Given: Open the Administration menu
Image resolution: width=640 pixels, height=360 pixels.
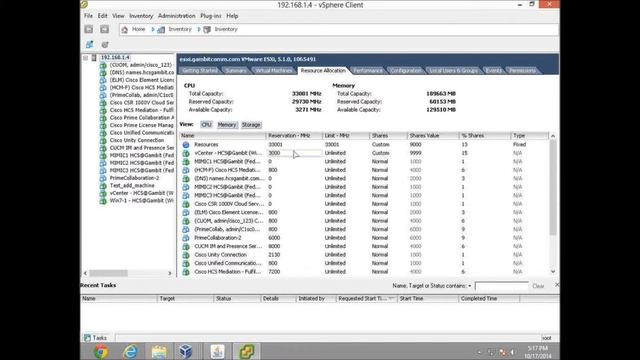Looking at the screenshot, I should 177,16.
